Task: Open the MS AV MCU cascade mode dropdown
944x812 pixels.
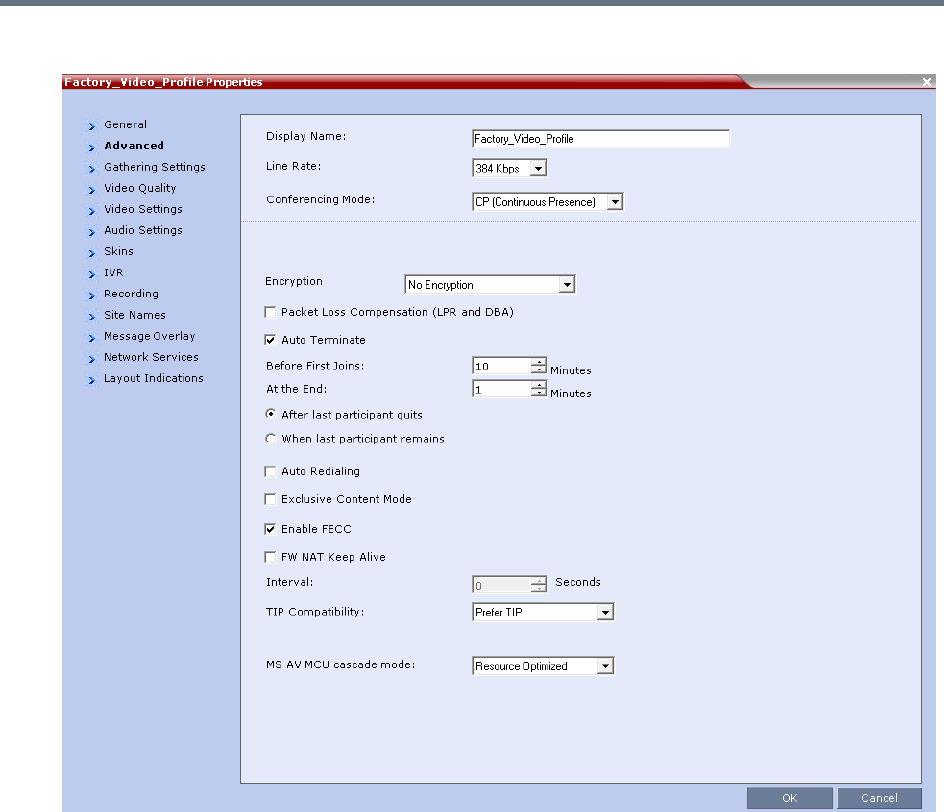Action: [x=606, y=666]
